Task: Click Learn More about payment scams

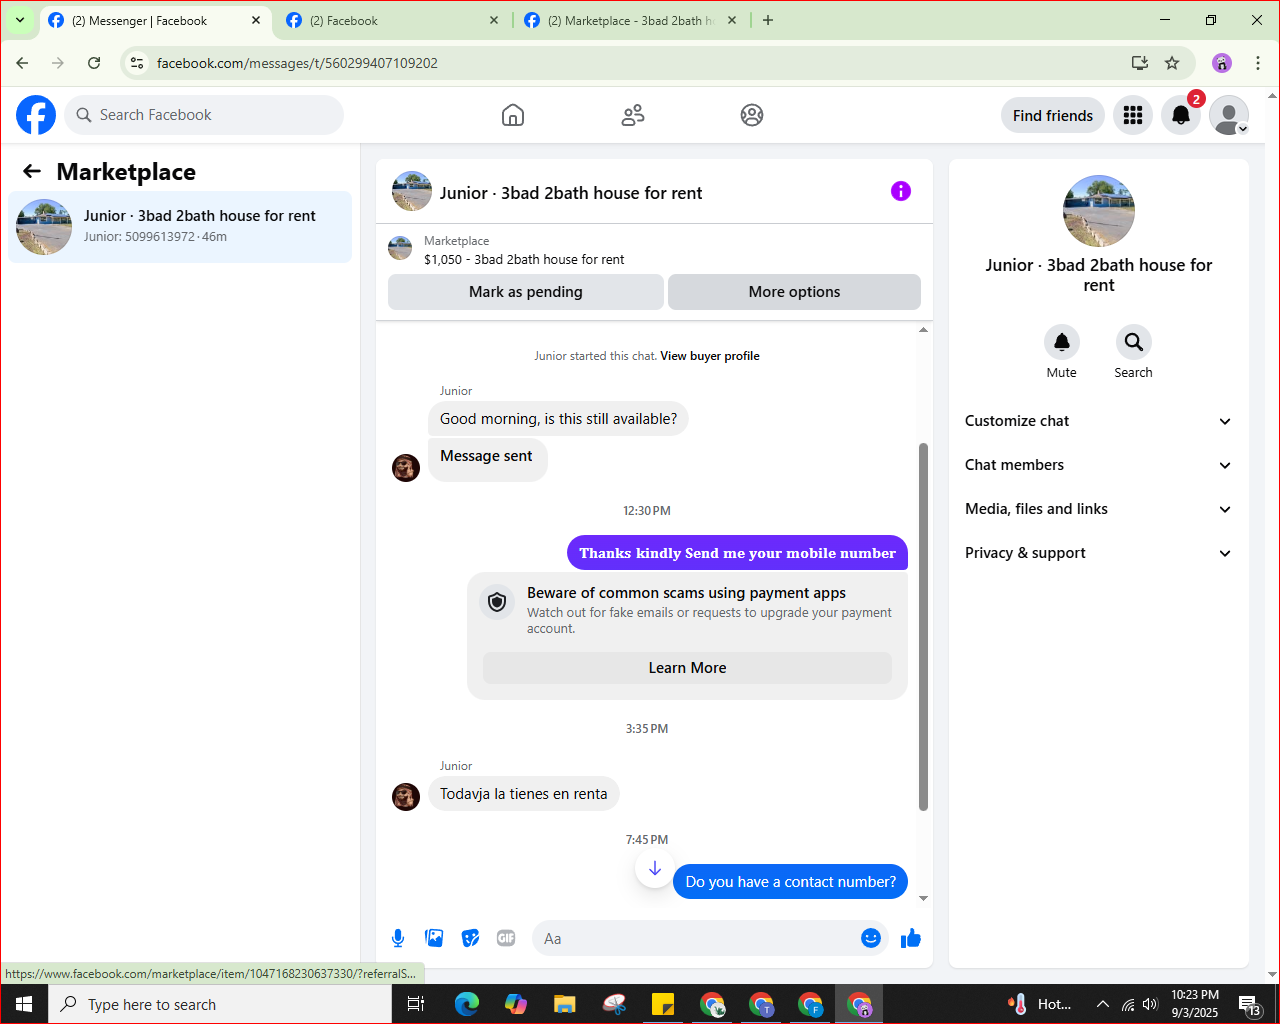Action: click(688, 668)
